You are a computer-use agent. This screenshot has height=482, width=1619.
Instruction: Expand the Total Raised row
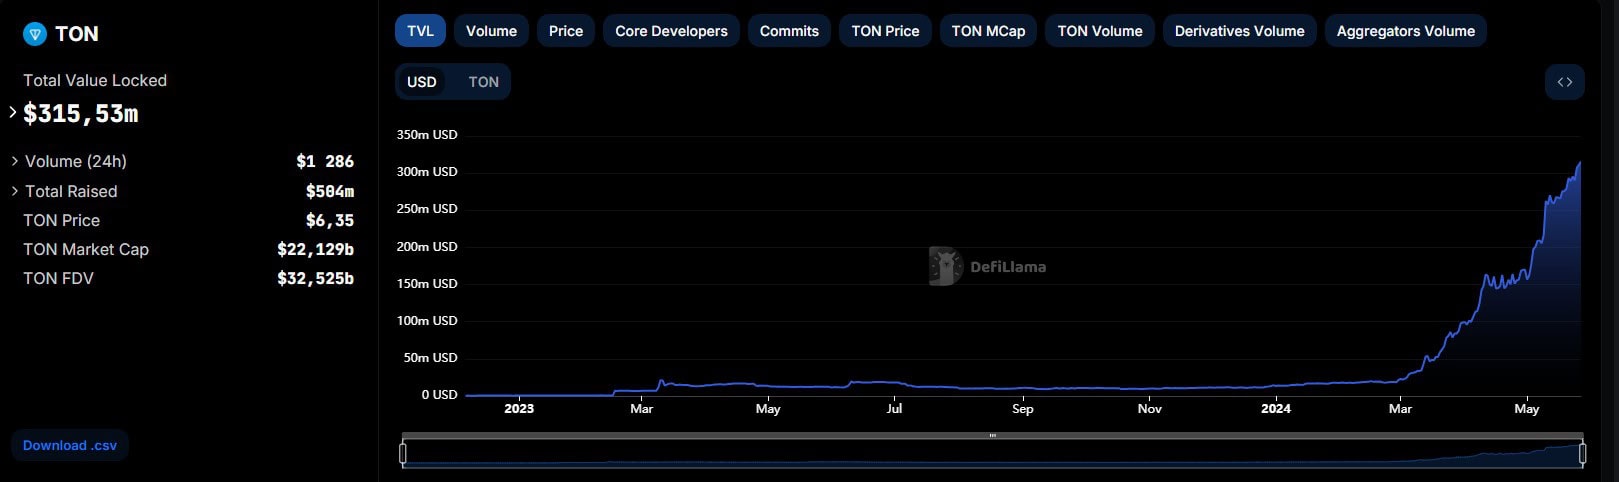15,191
